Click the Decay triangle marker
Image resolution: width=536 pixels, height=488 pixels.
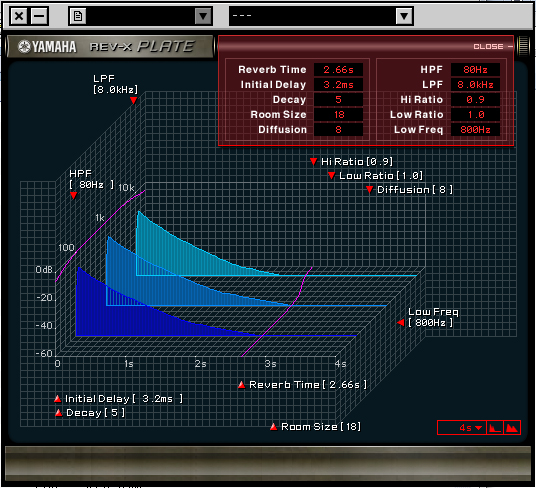pos(58,412)
